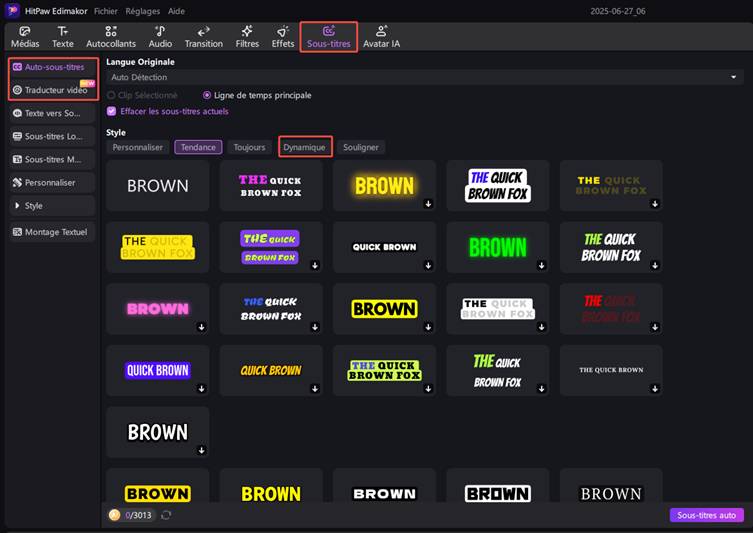Viewport: 753px width, 533px height.
Task: Switch to the Personnaliser style tab
Action: pos(137,147)
